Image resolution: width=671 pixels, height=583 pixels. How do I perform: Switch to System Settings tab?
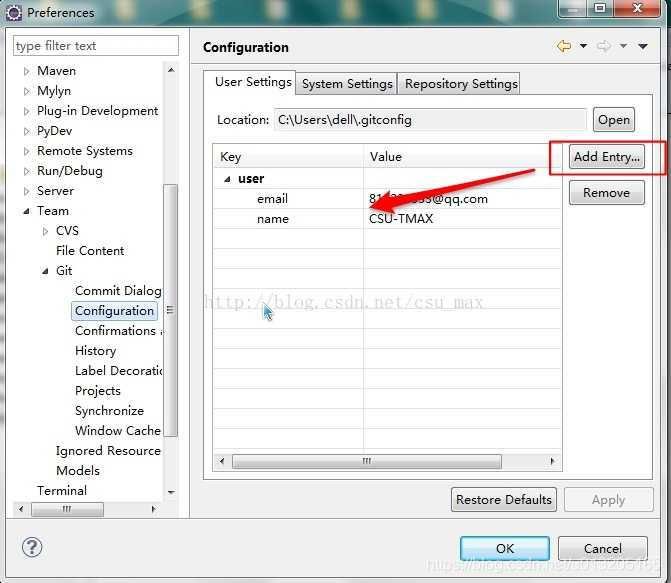(347, 83)
